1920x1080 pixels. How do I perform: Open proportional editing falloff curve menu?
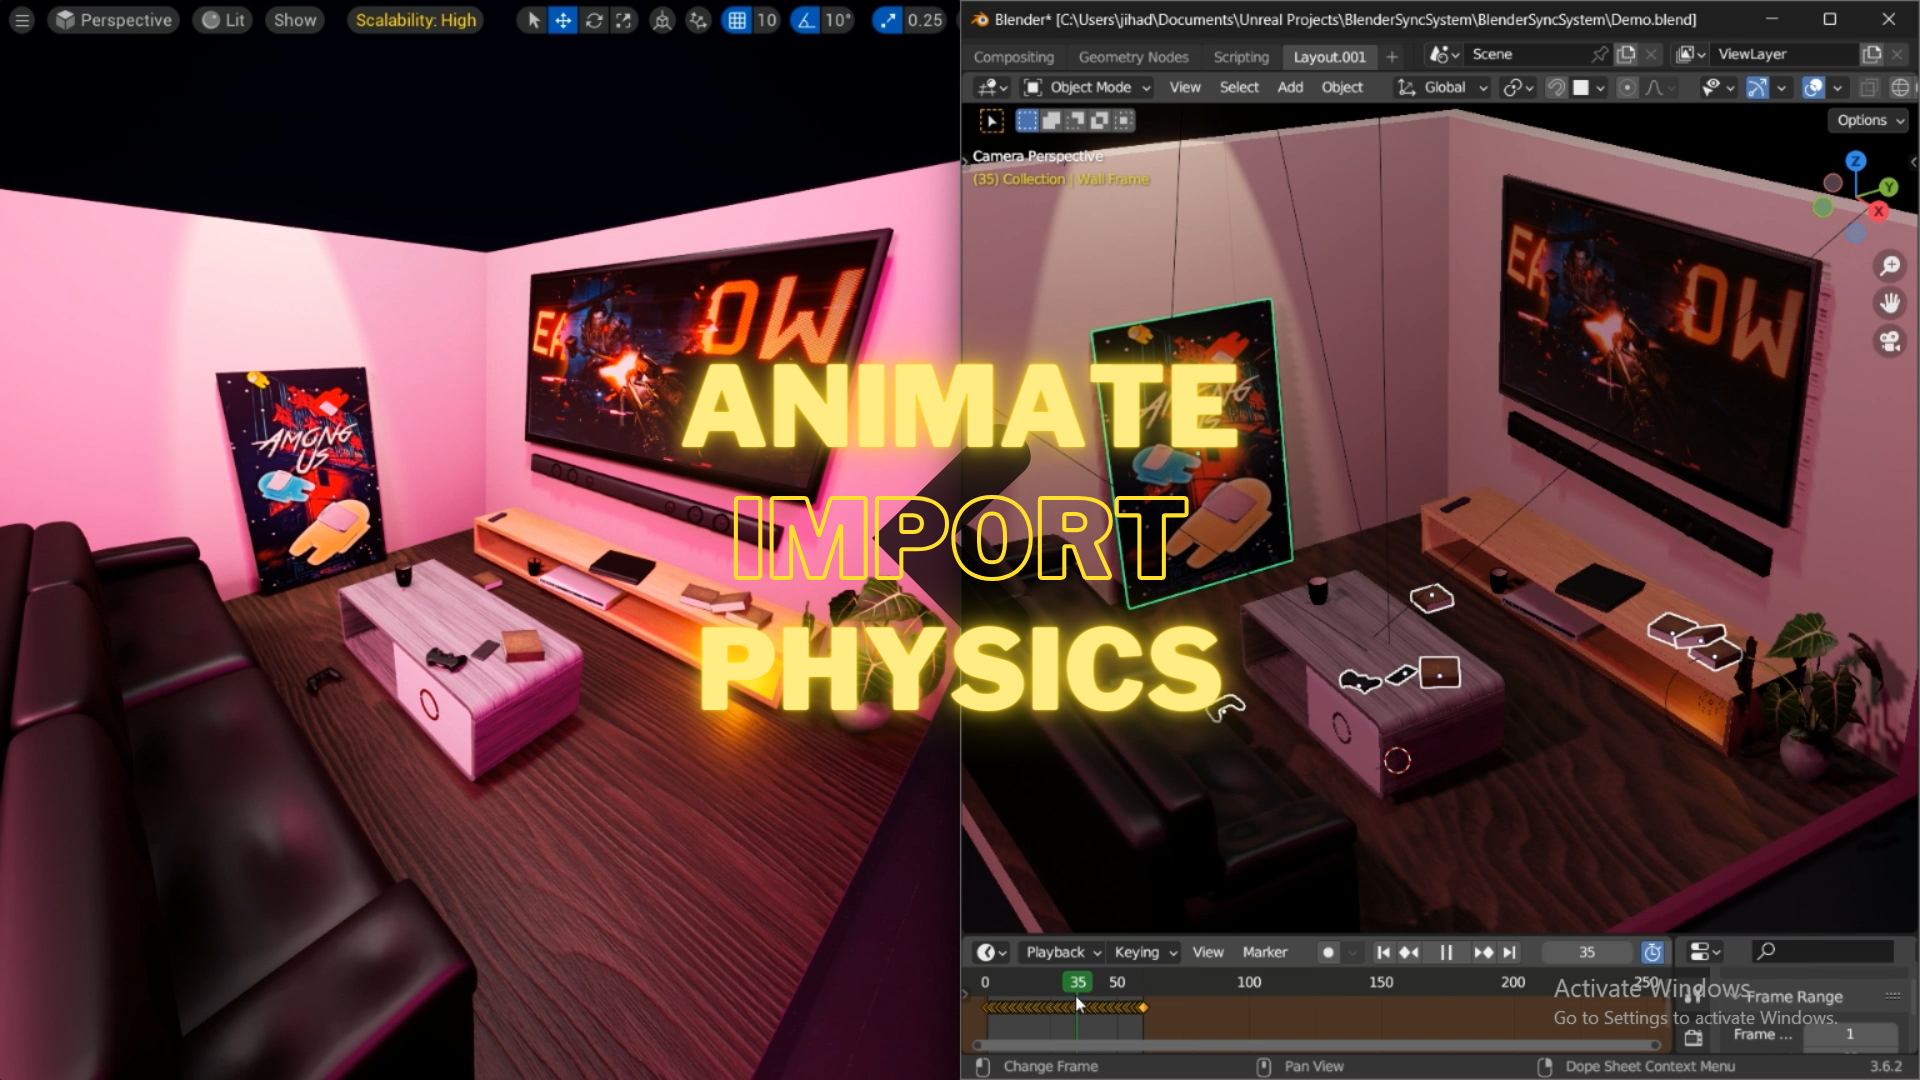point(1660,88)
